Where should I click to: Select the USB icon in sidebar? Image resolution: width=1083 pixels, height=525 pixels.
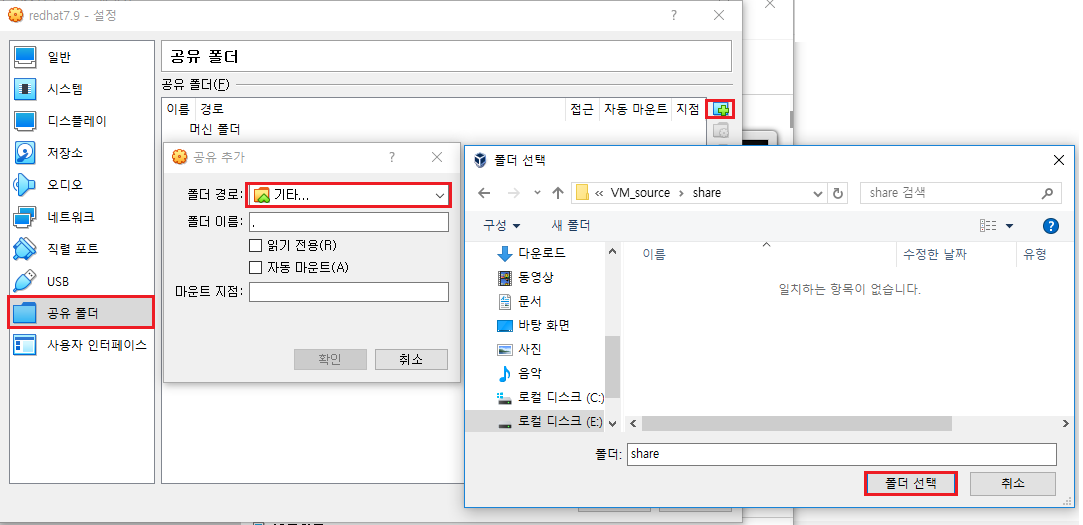tap(25, 281)
